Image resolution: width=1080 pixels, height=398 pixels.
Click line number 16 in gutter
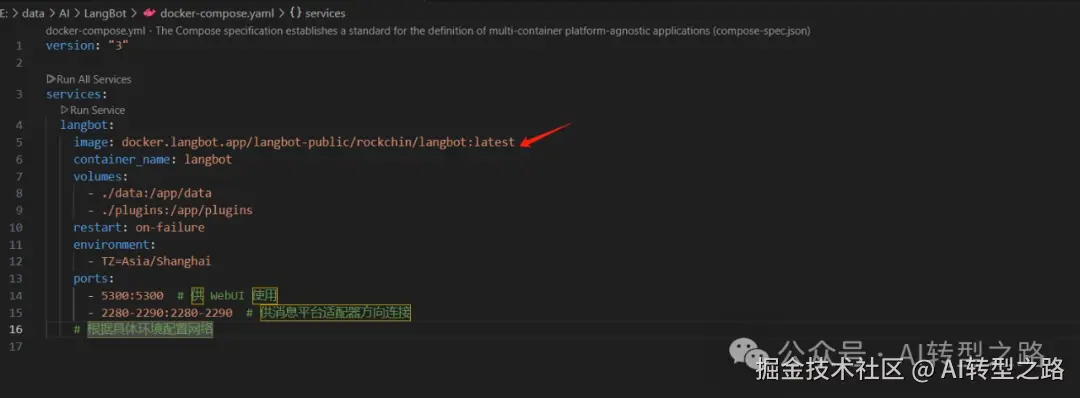tap(16, 329)
